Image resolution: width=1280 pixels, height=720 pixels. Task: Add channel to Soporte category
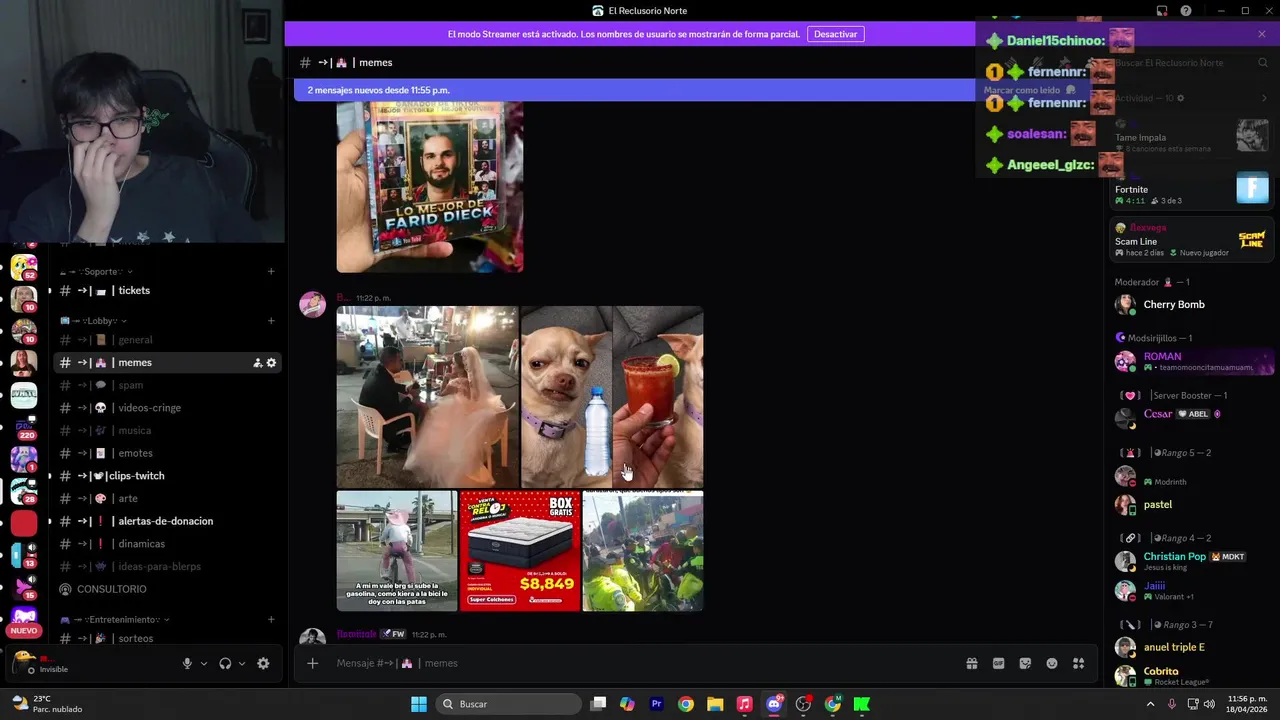click(271, 271)
